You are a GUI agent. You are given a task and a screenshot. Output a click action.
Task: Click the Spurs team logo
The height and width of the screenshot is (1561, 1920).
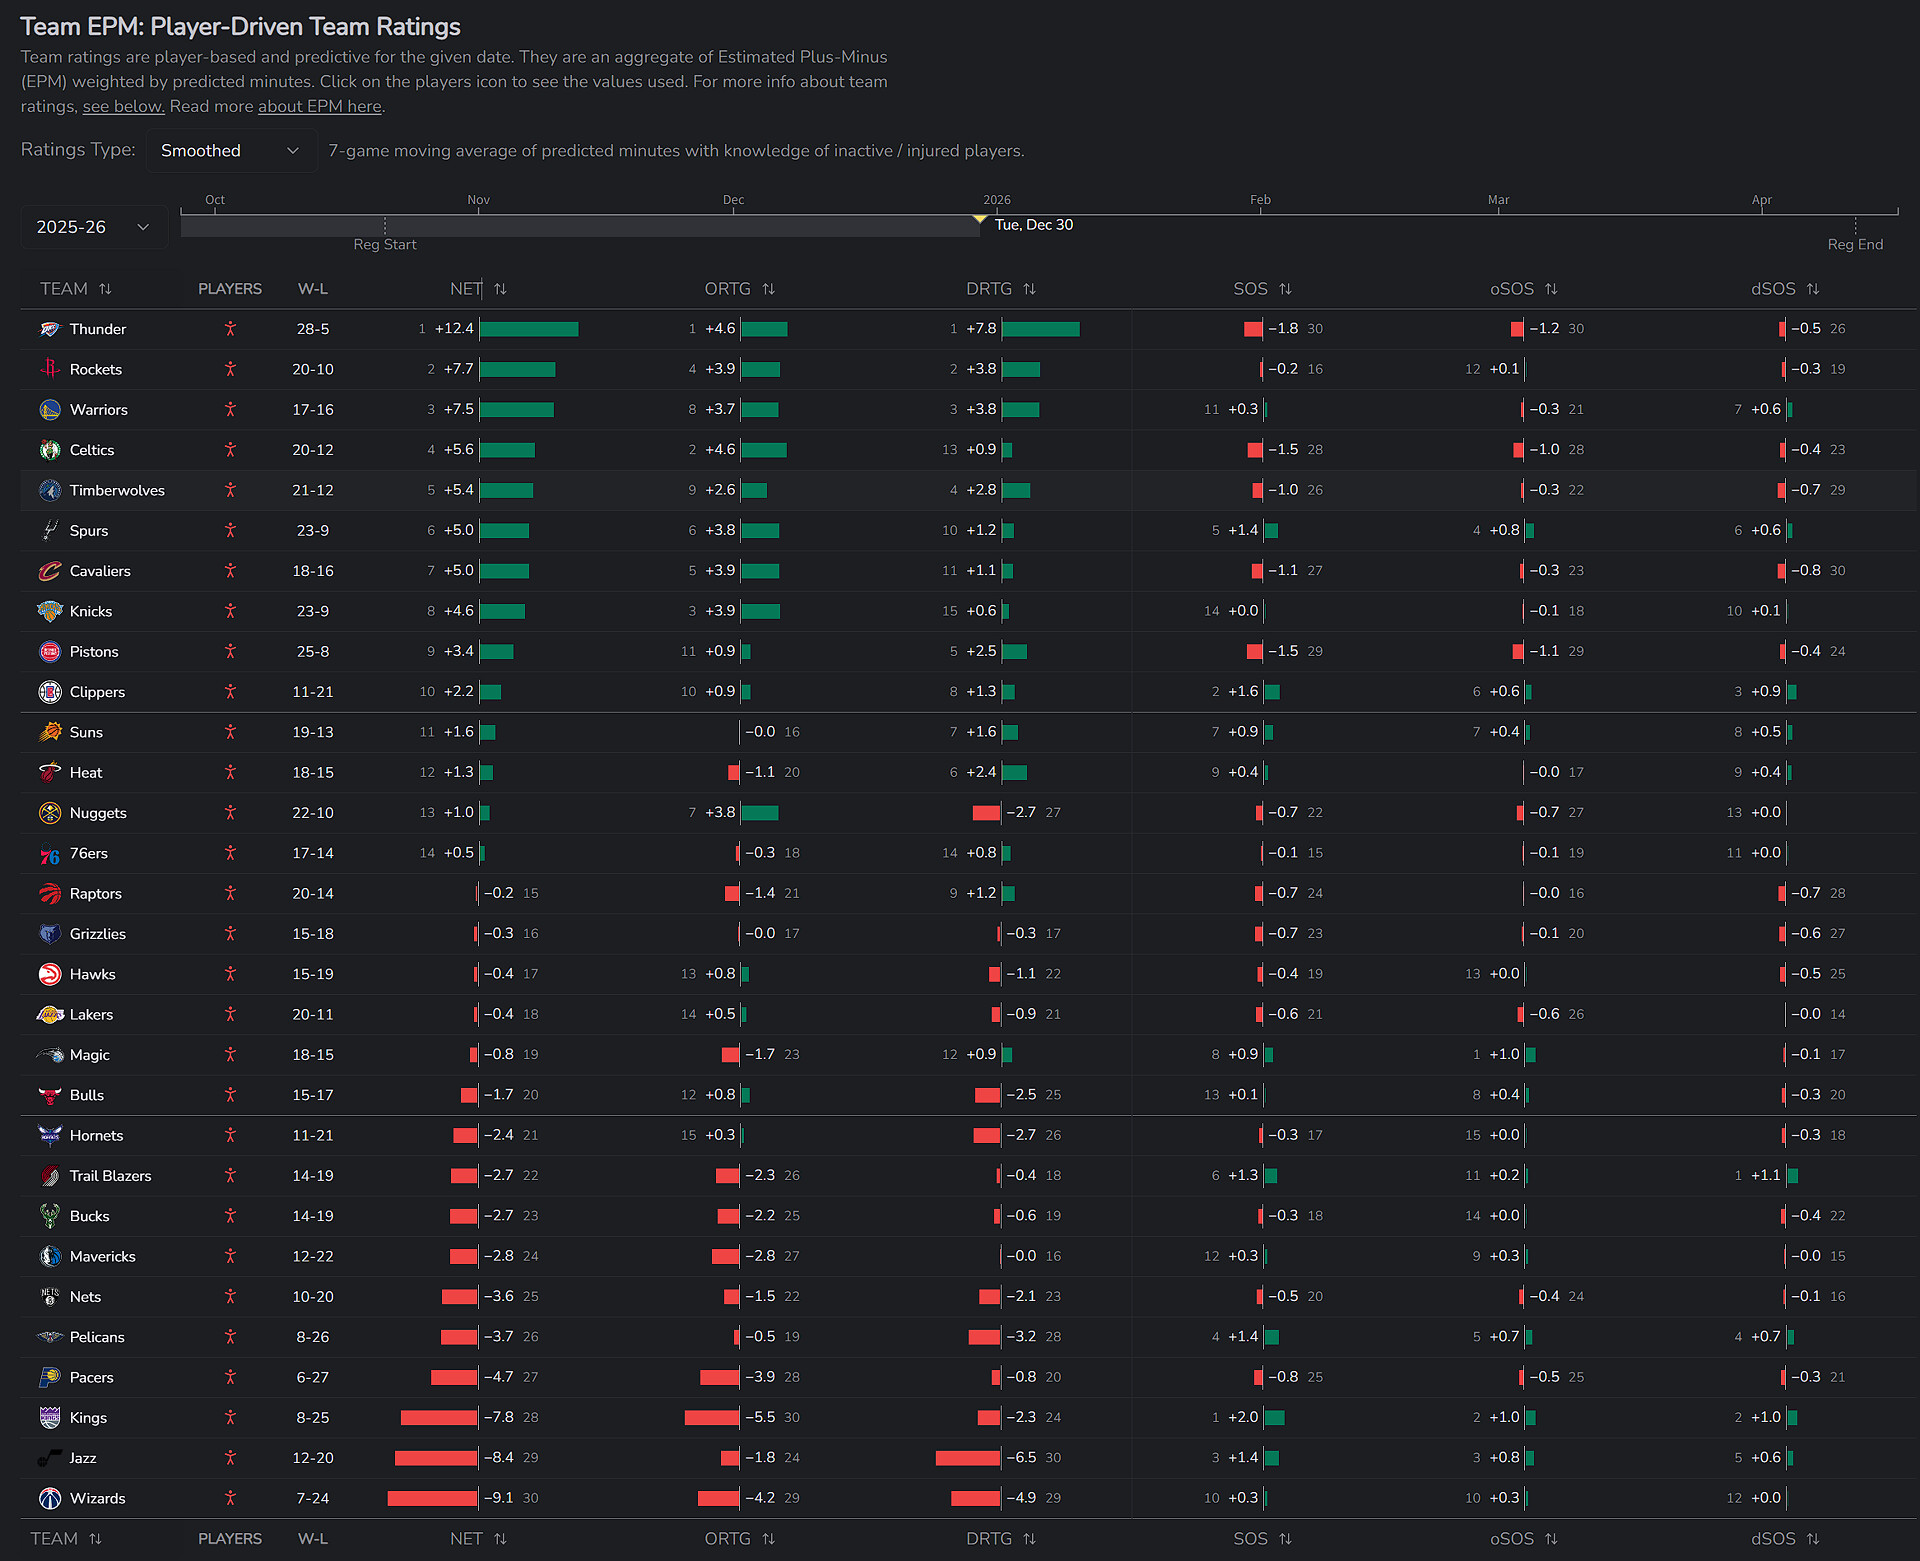50,531
